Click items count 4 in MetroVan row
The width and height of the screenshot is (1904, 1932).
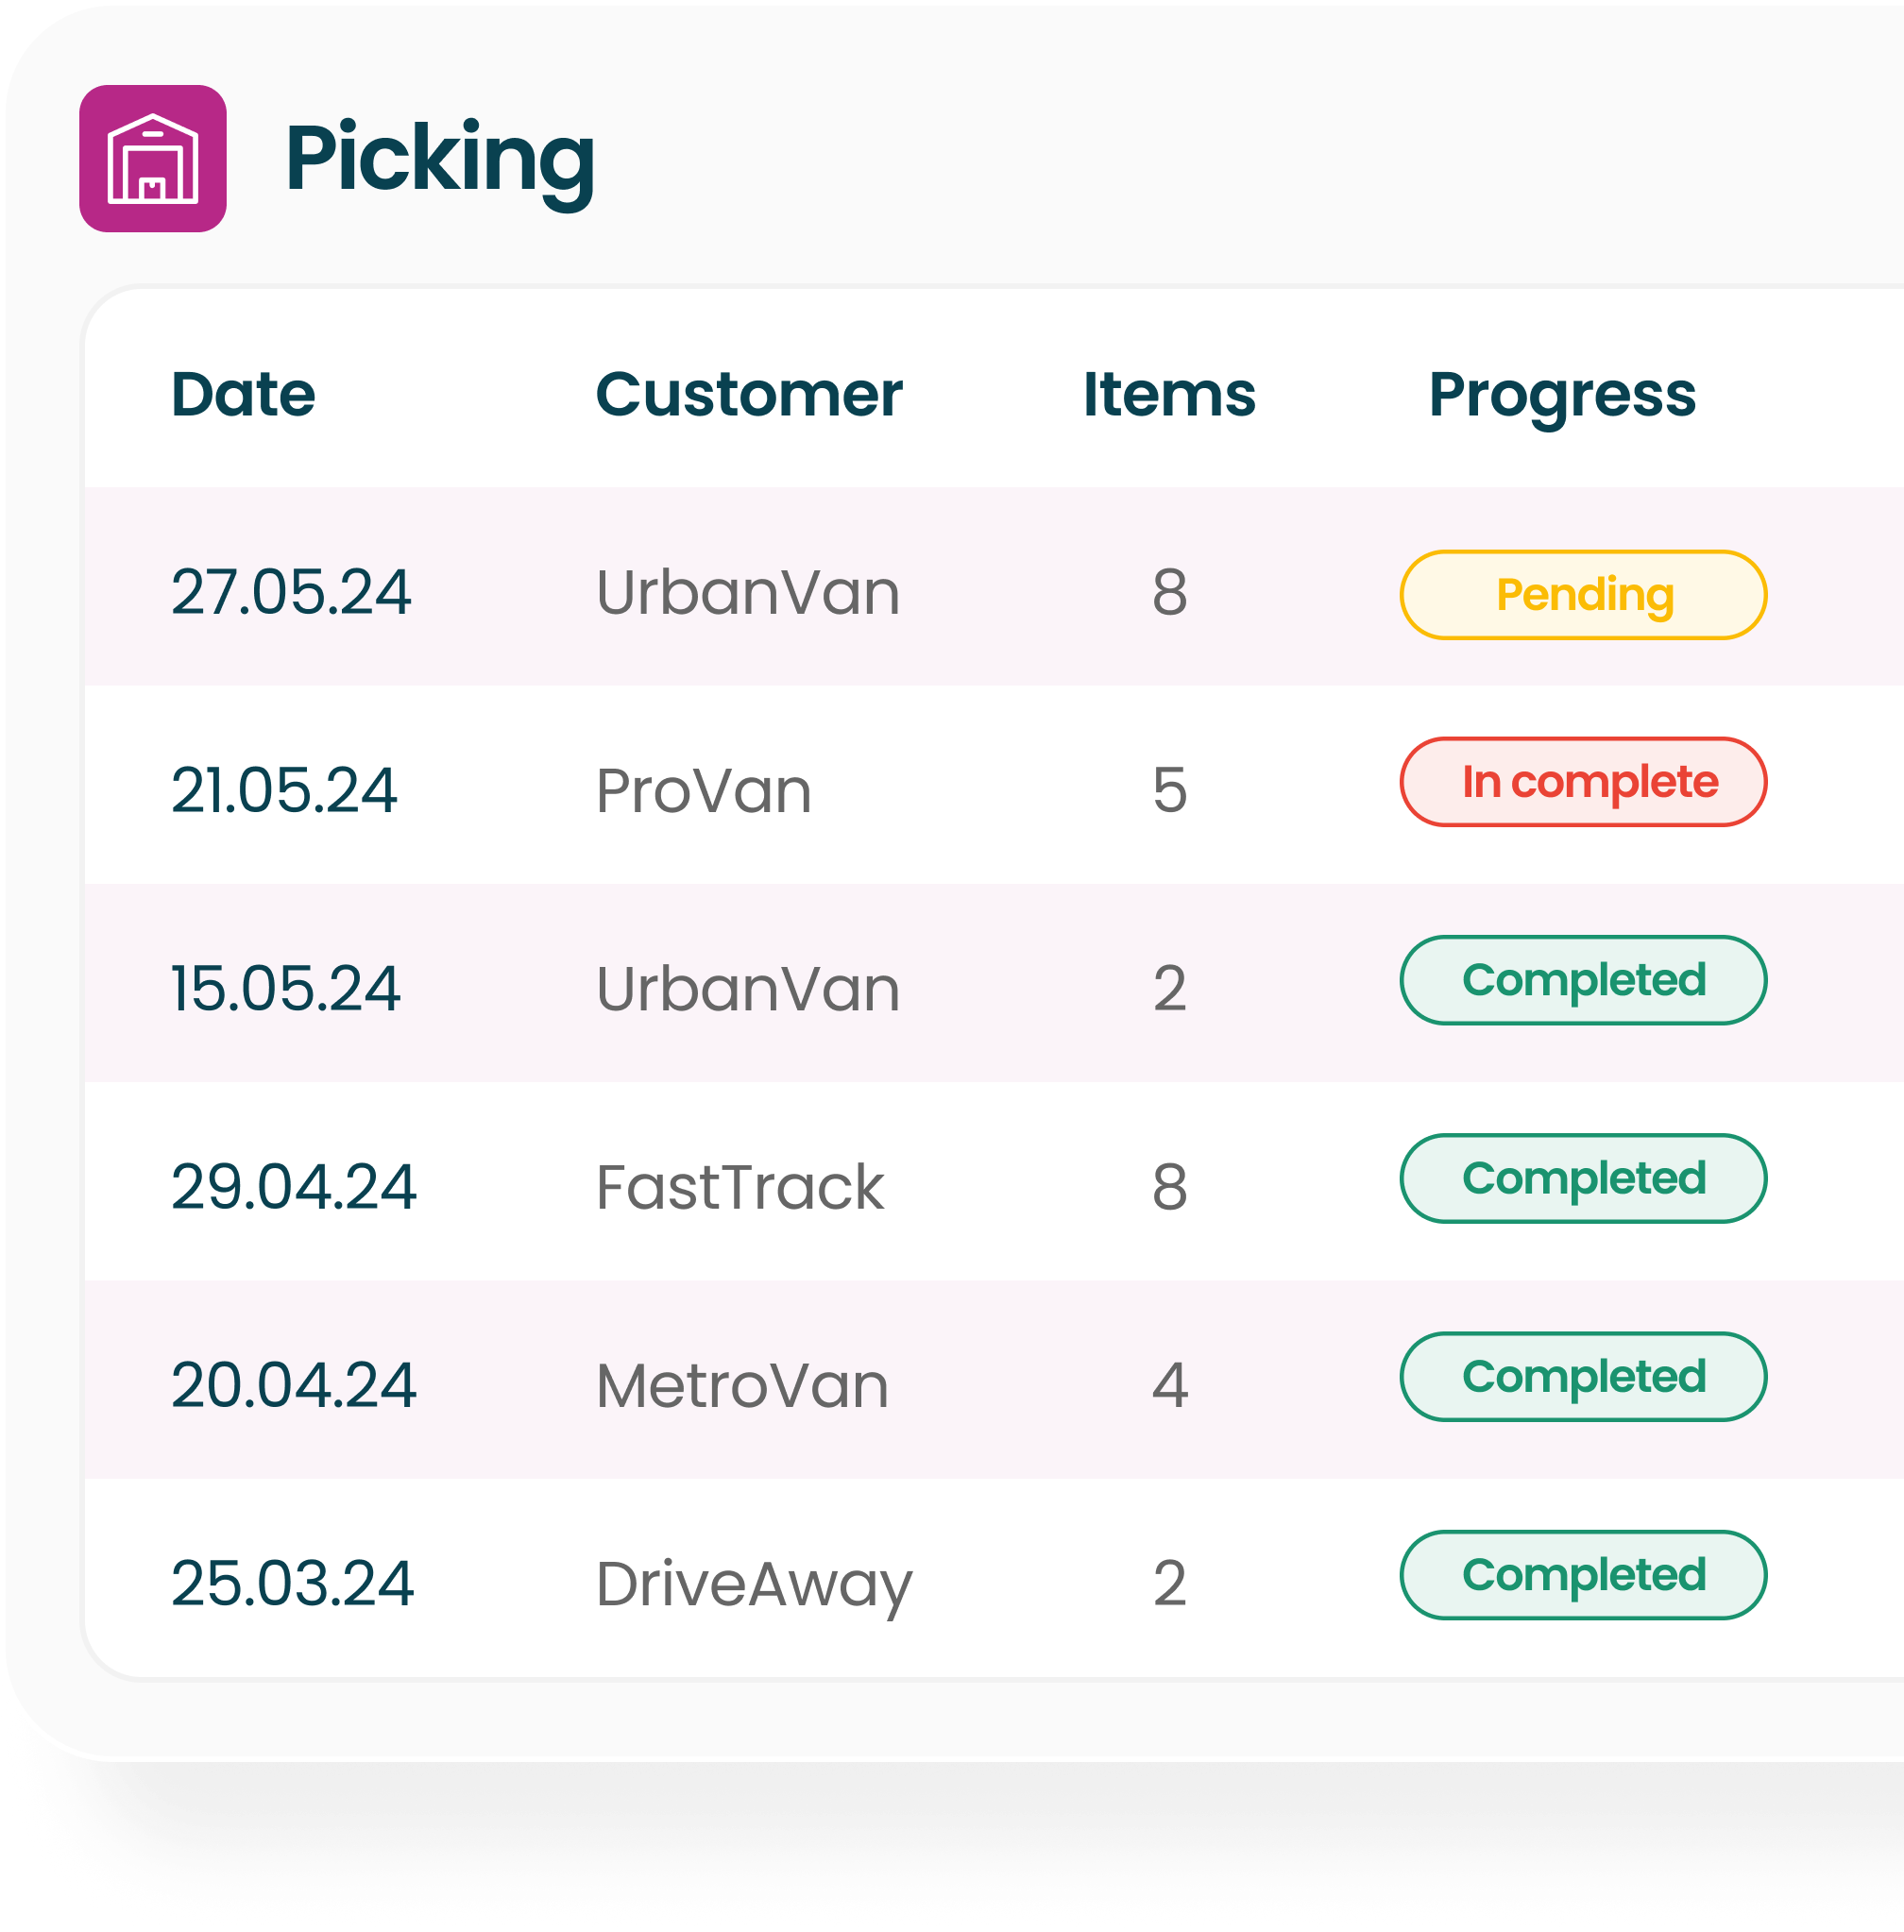(x=1170, y=1385)
